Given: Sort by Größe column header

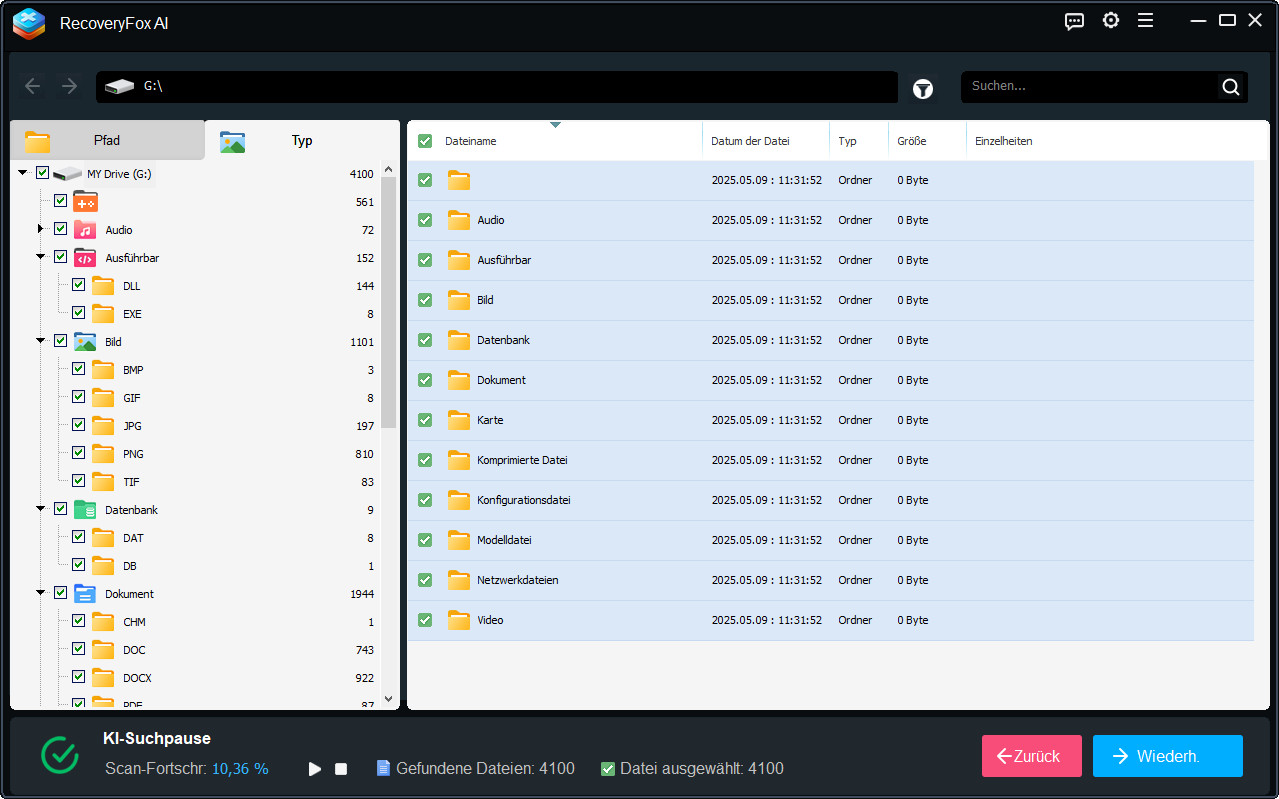Looking at the screenshot, I should pyautogui.click(x=911, y=141).
